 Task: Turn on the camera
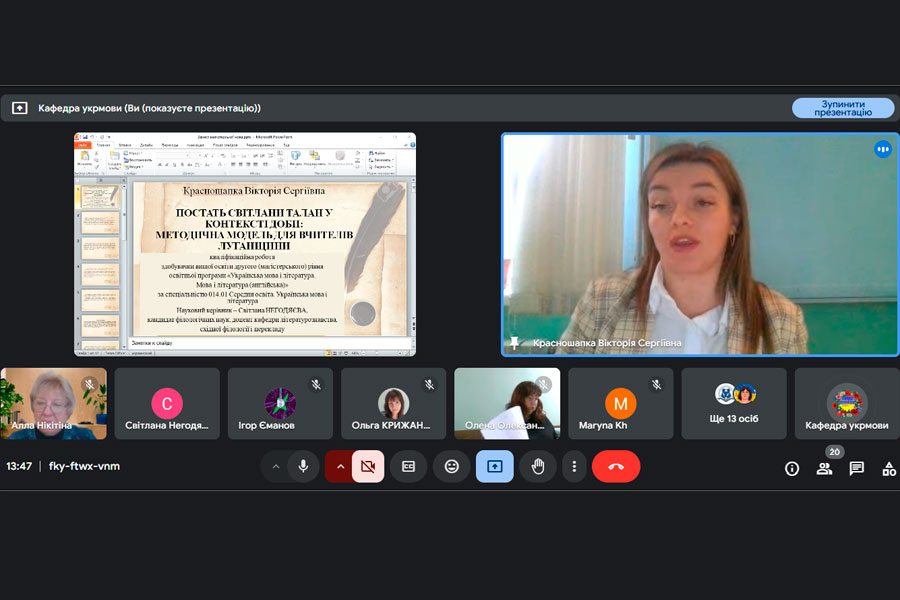tap(368, 466)
